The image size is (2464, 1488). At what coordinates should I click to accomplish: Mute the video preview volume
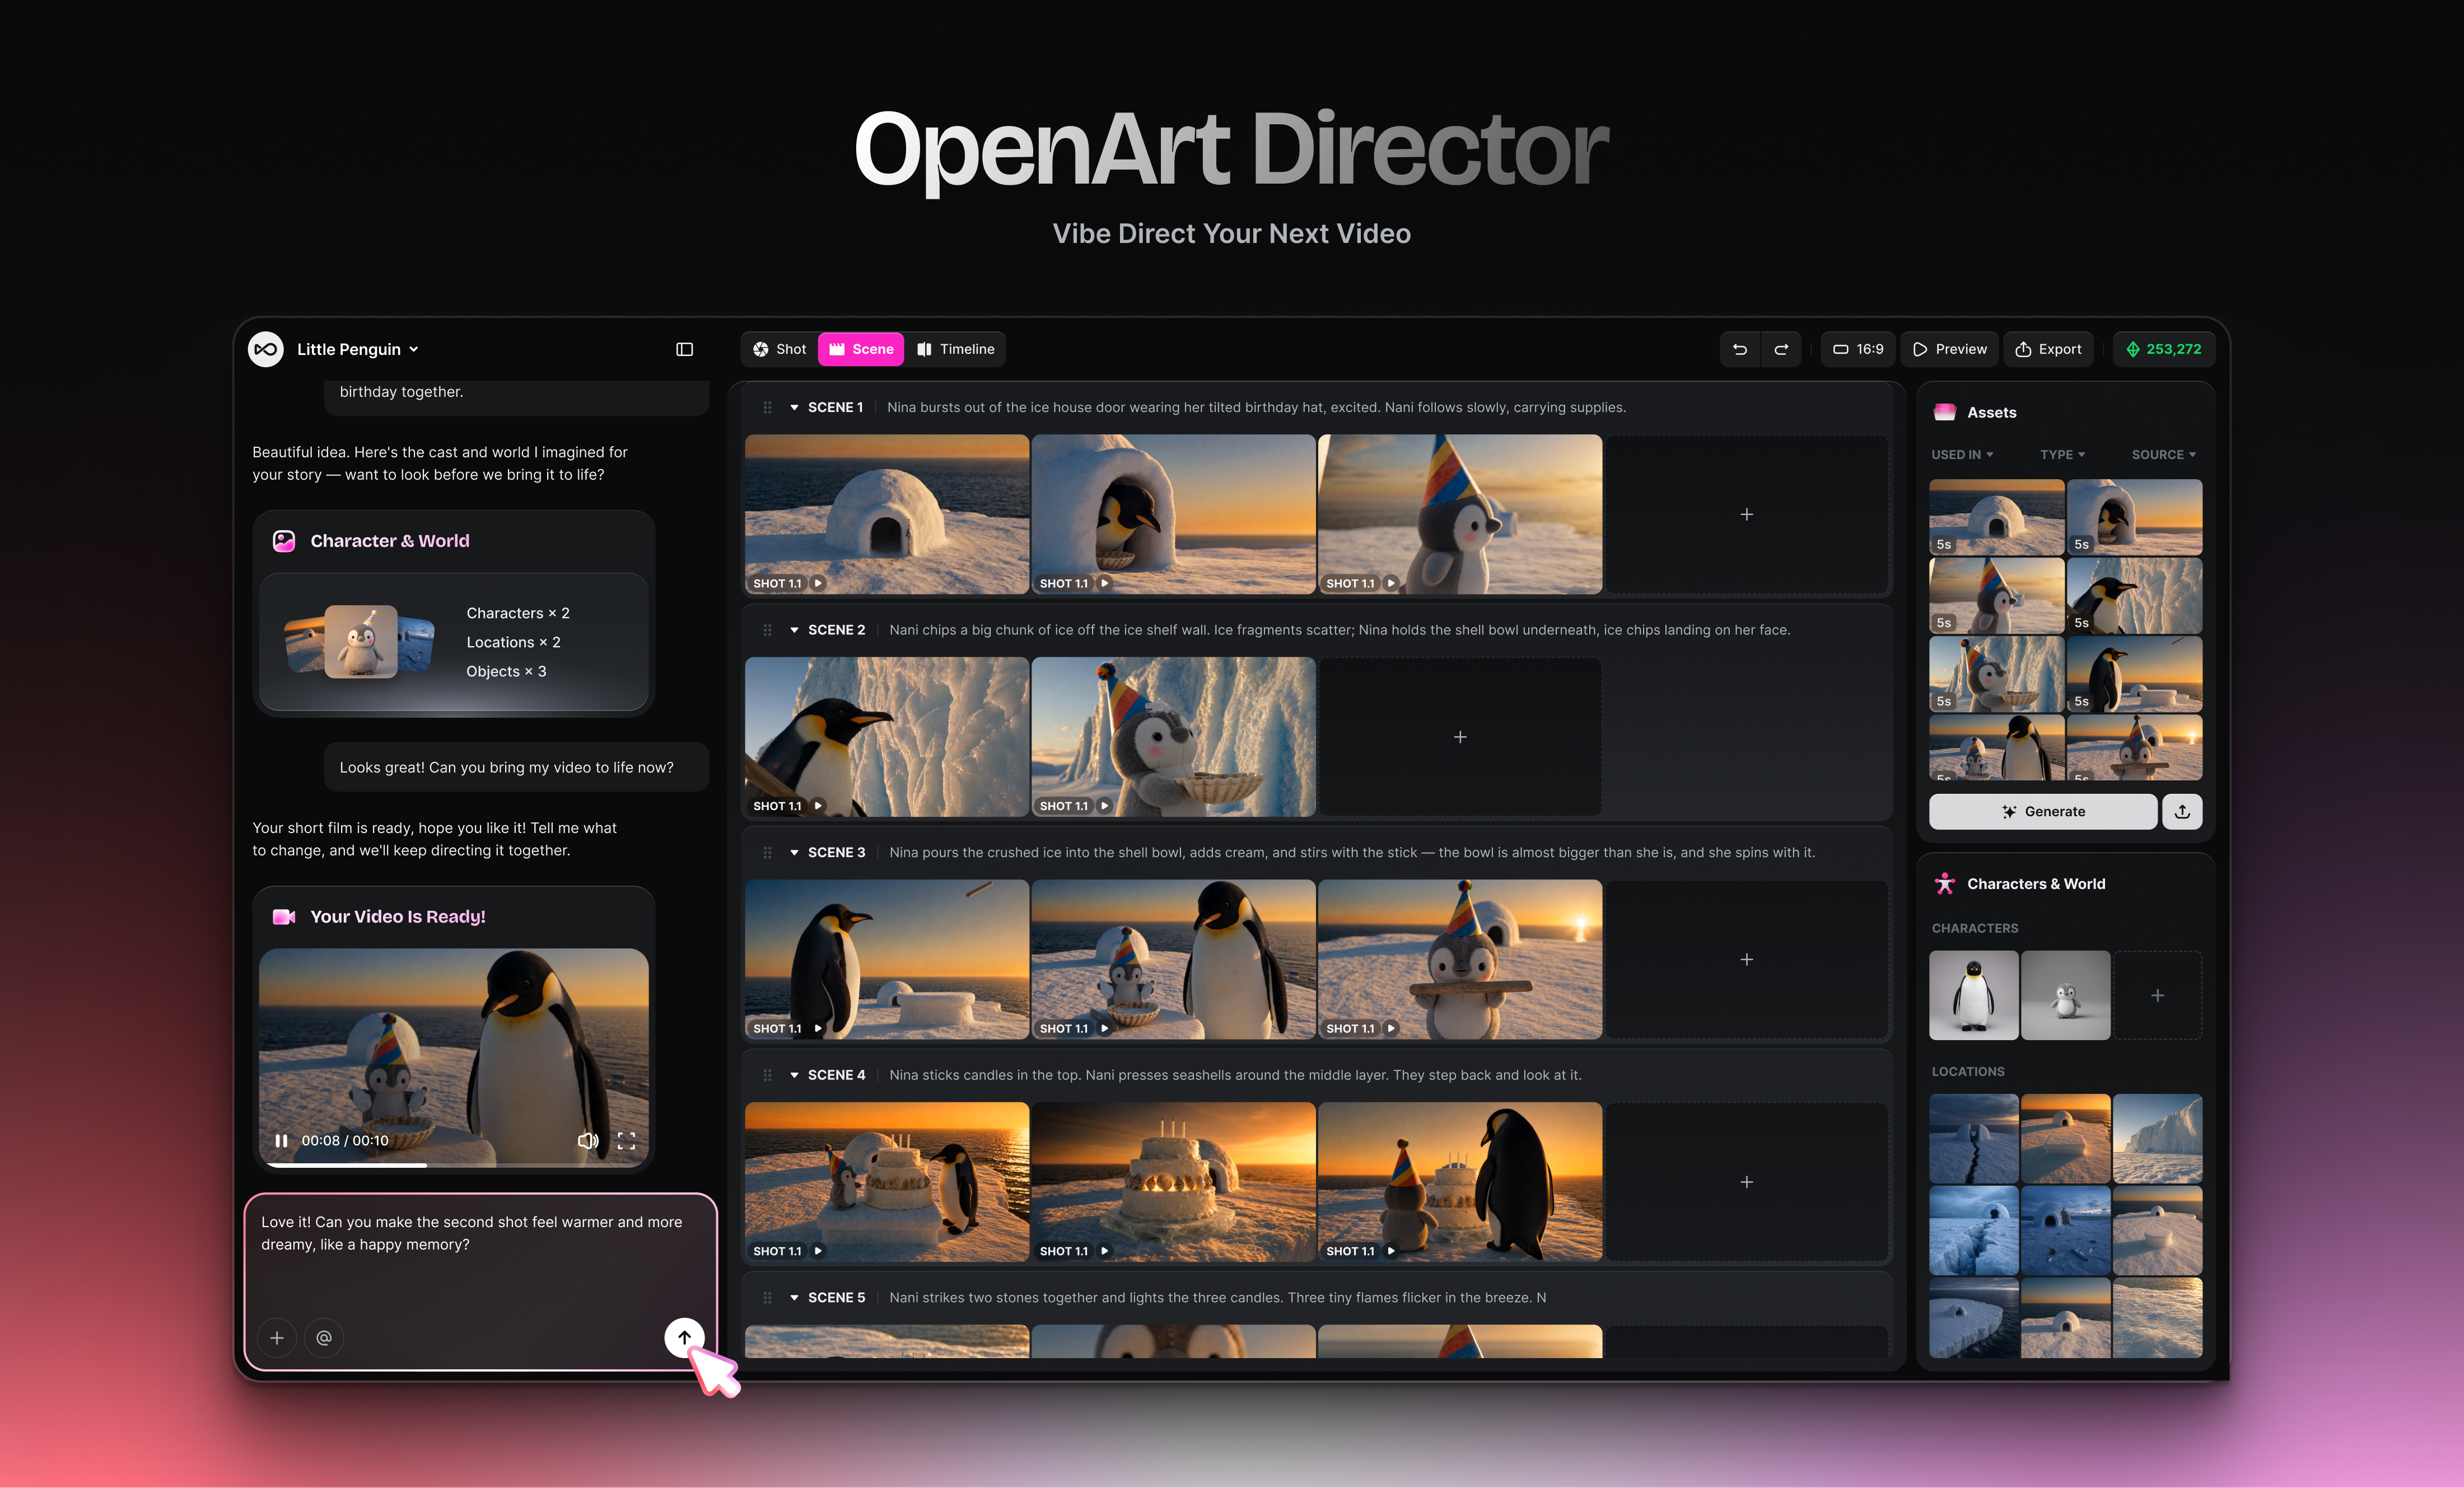(x=588, y=1140)
